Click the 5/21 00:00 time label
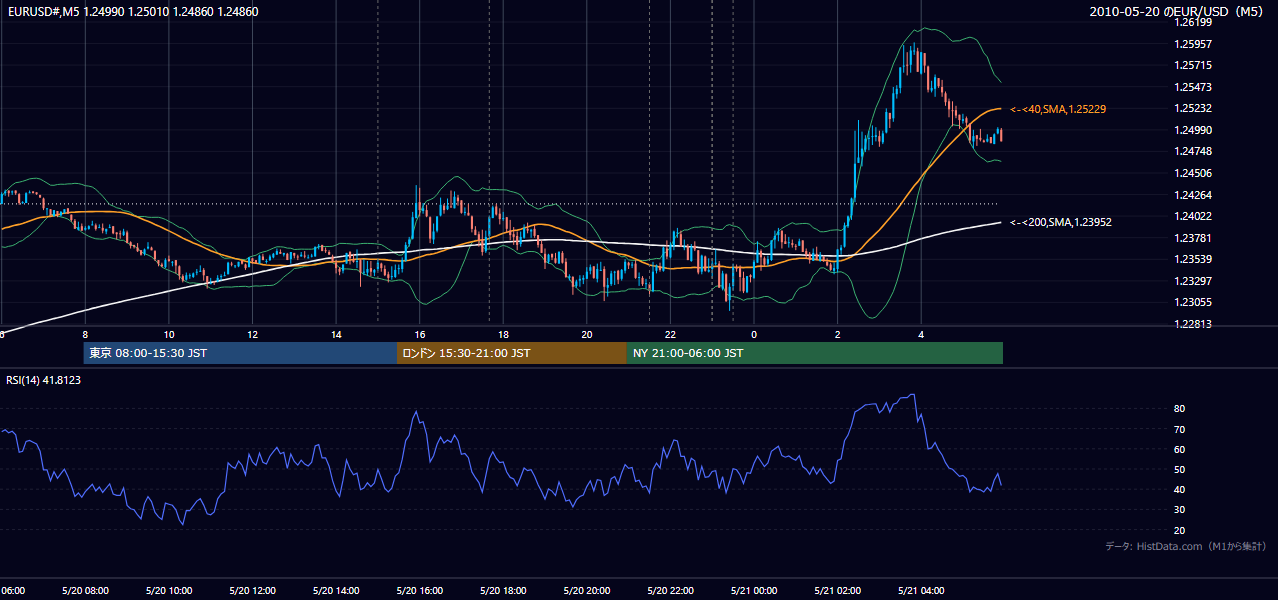Image resolution: width=1278 pixels, height=600 pixels. [x=754, y=591]
